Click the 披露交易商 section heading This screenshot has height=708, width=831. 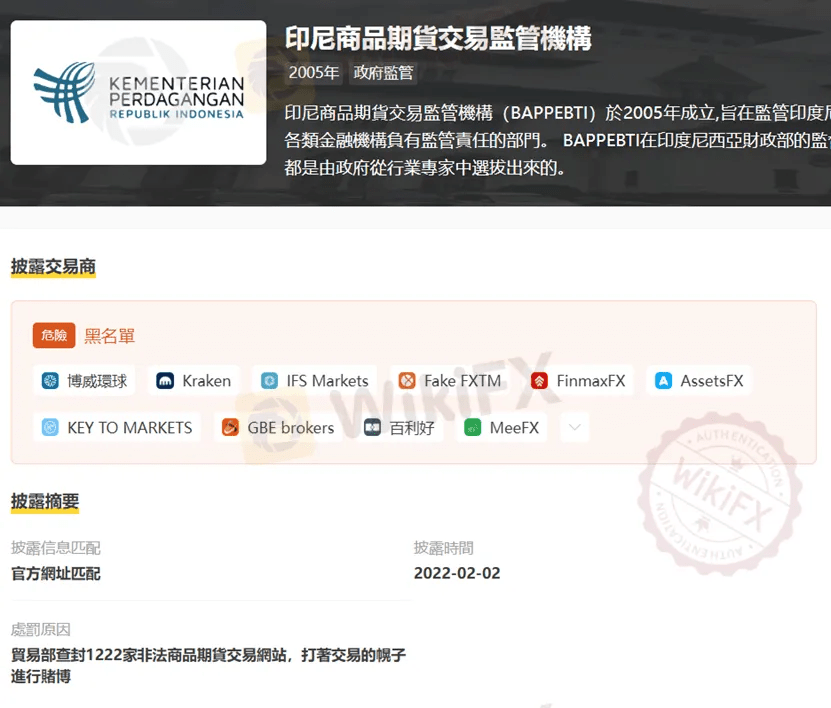(53, 267)
